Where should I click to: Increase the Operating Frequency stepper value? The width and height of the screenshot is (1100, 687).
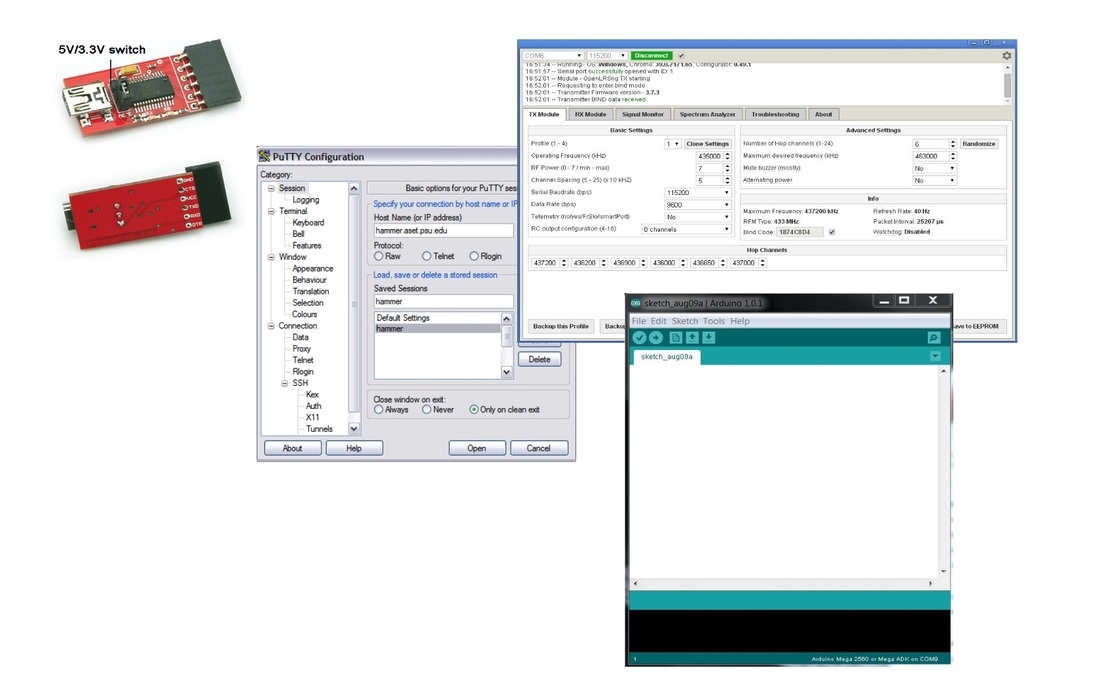coord(727,154)
